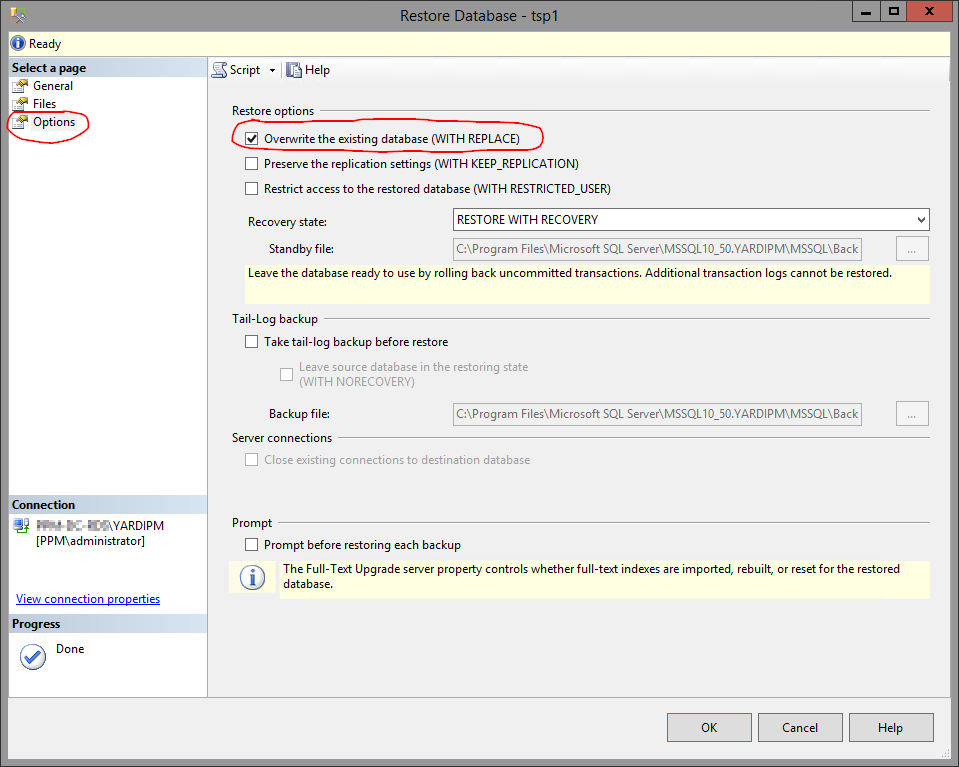Check Close existing connections to destination database
This screenshot has width=959, height=767.
pyautogui.click(x=251, y=459)
